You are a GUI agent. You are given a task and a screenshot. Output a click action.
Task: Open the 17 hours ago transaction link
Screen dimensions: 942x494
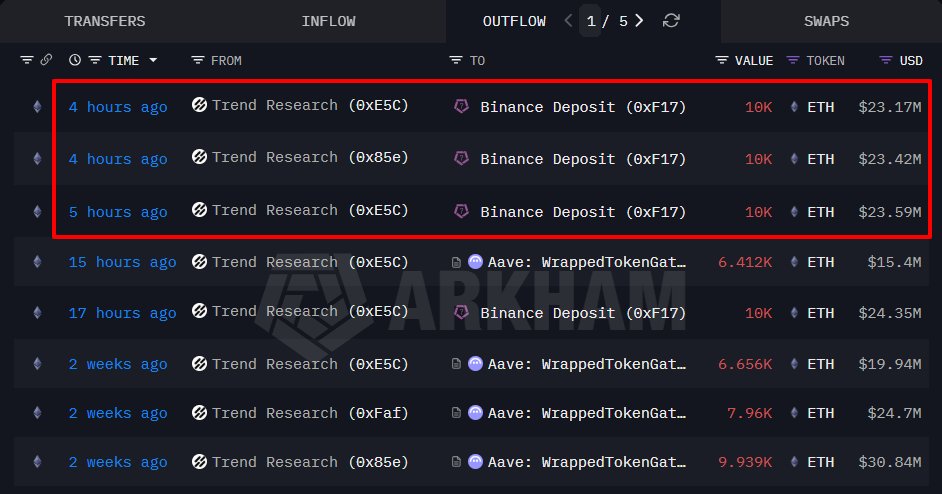[x=123, y=313]
